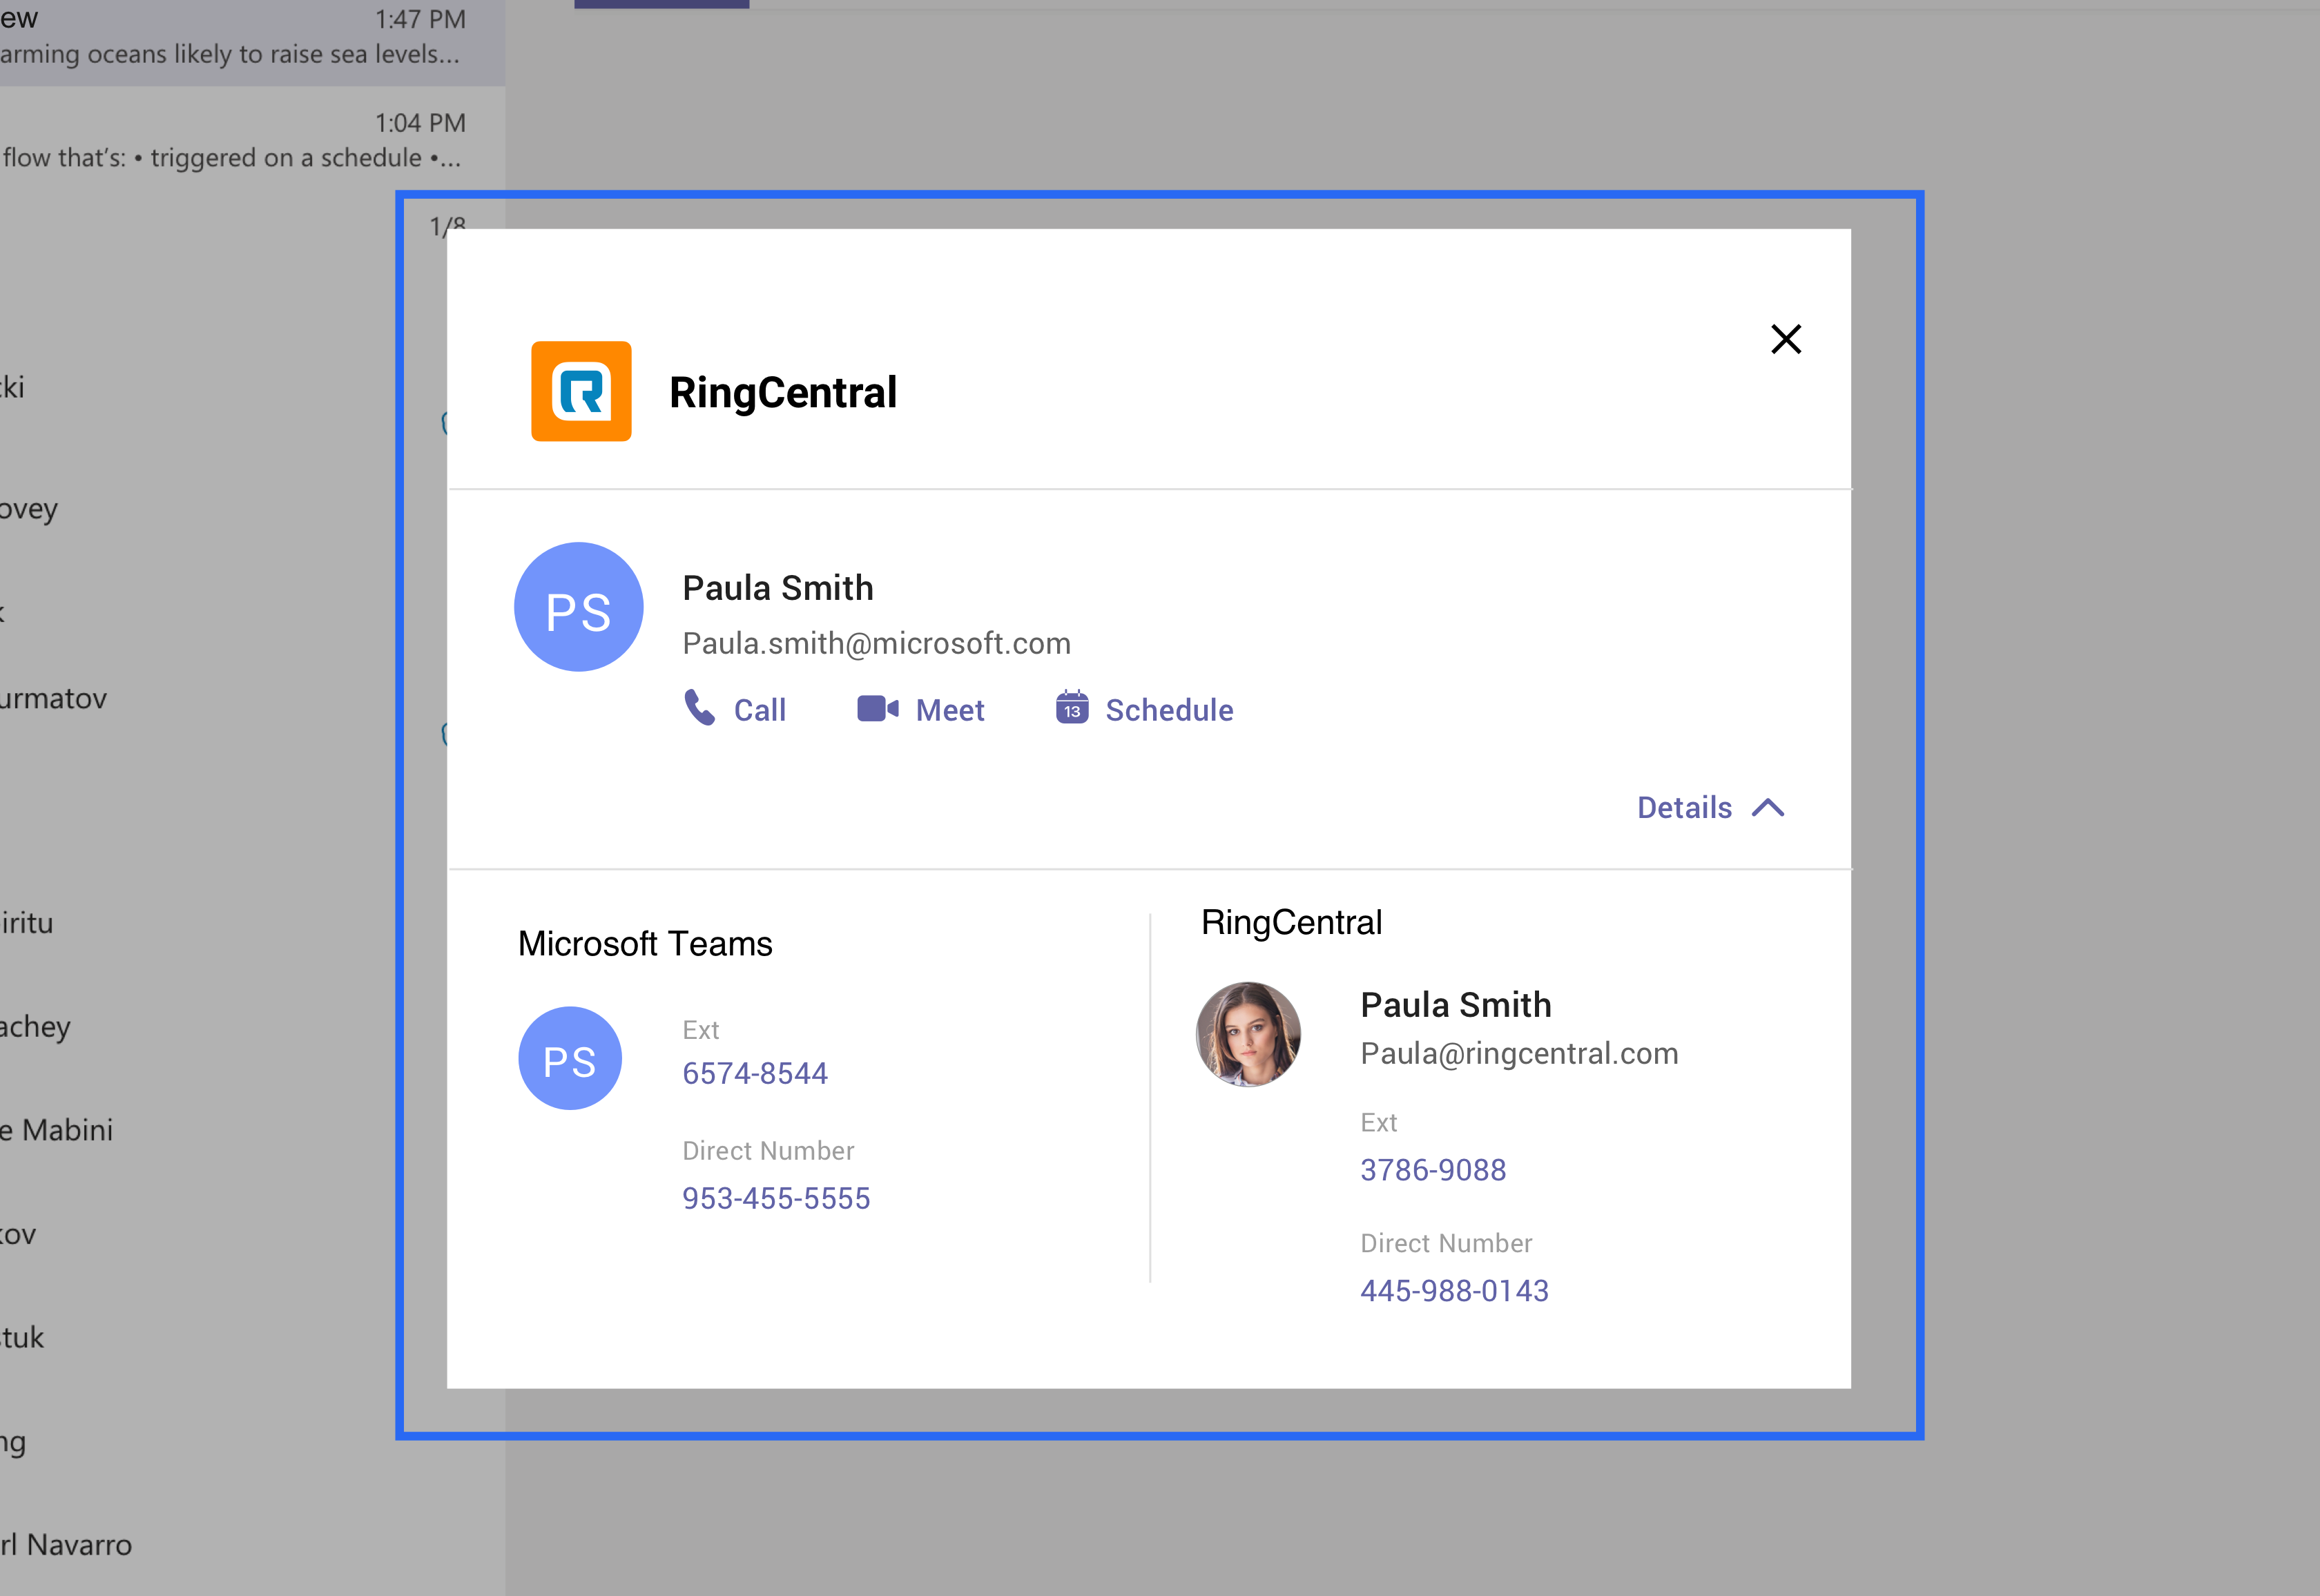Click the Microsoft Teams section heading
This screenshot has height=1596, width=2320.
645,943
